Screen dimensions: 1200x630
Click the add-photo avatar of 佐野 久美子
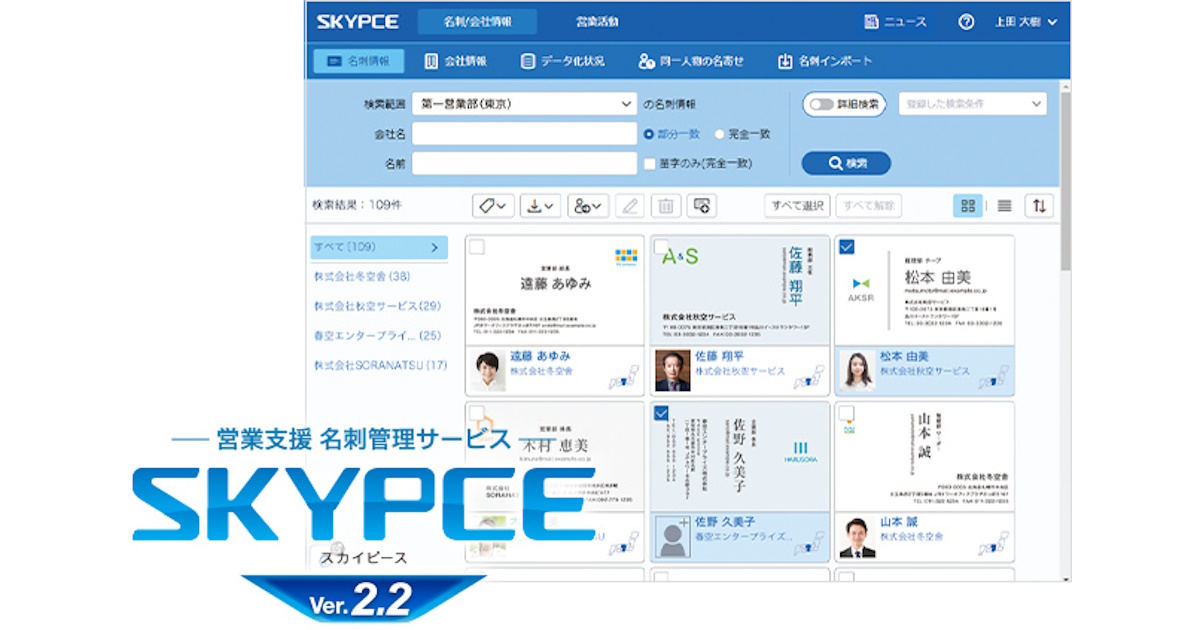[x=672, y=537]
